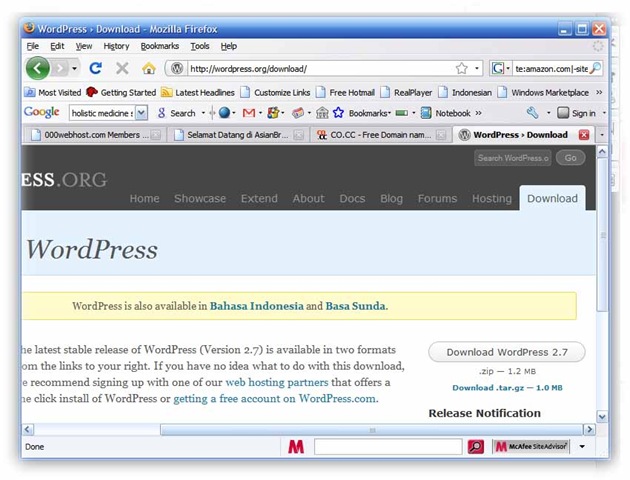This screenshot has width=630, height=480.
Task: Close the 000webhost.com Members tab
Action: click(x=156, y=135)
